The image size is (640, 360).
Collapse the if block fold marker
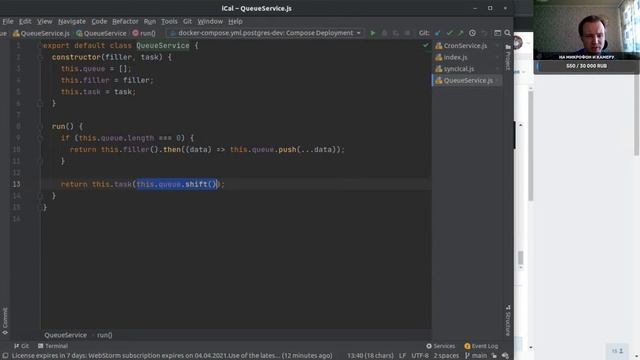pyautogui.click(x=40, y=138)
